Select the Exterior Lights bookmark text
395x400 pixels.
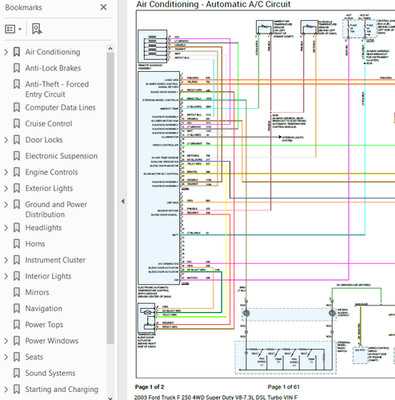click(x=49, y=188)
